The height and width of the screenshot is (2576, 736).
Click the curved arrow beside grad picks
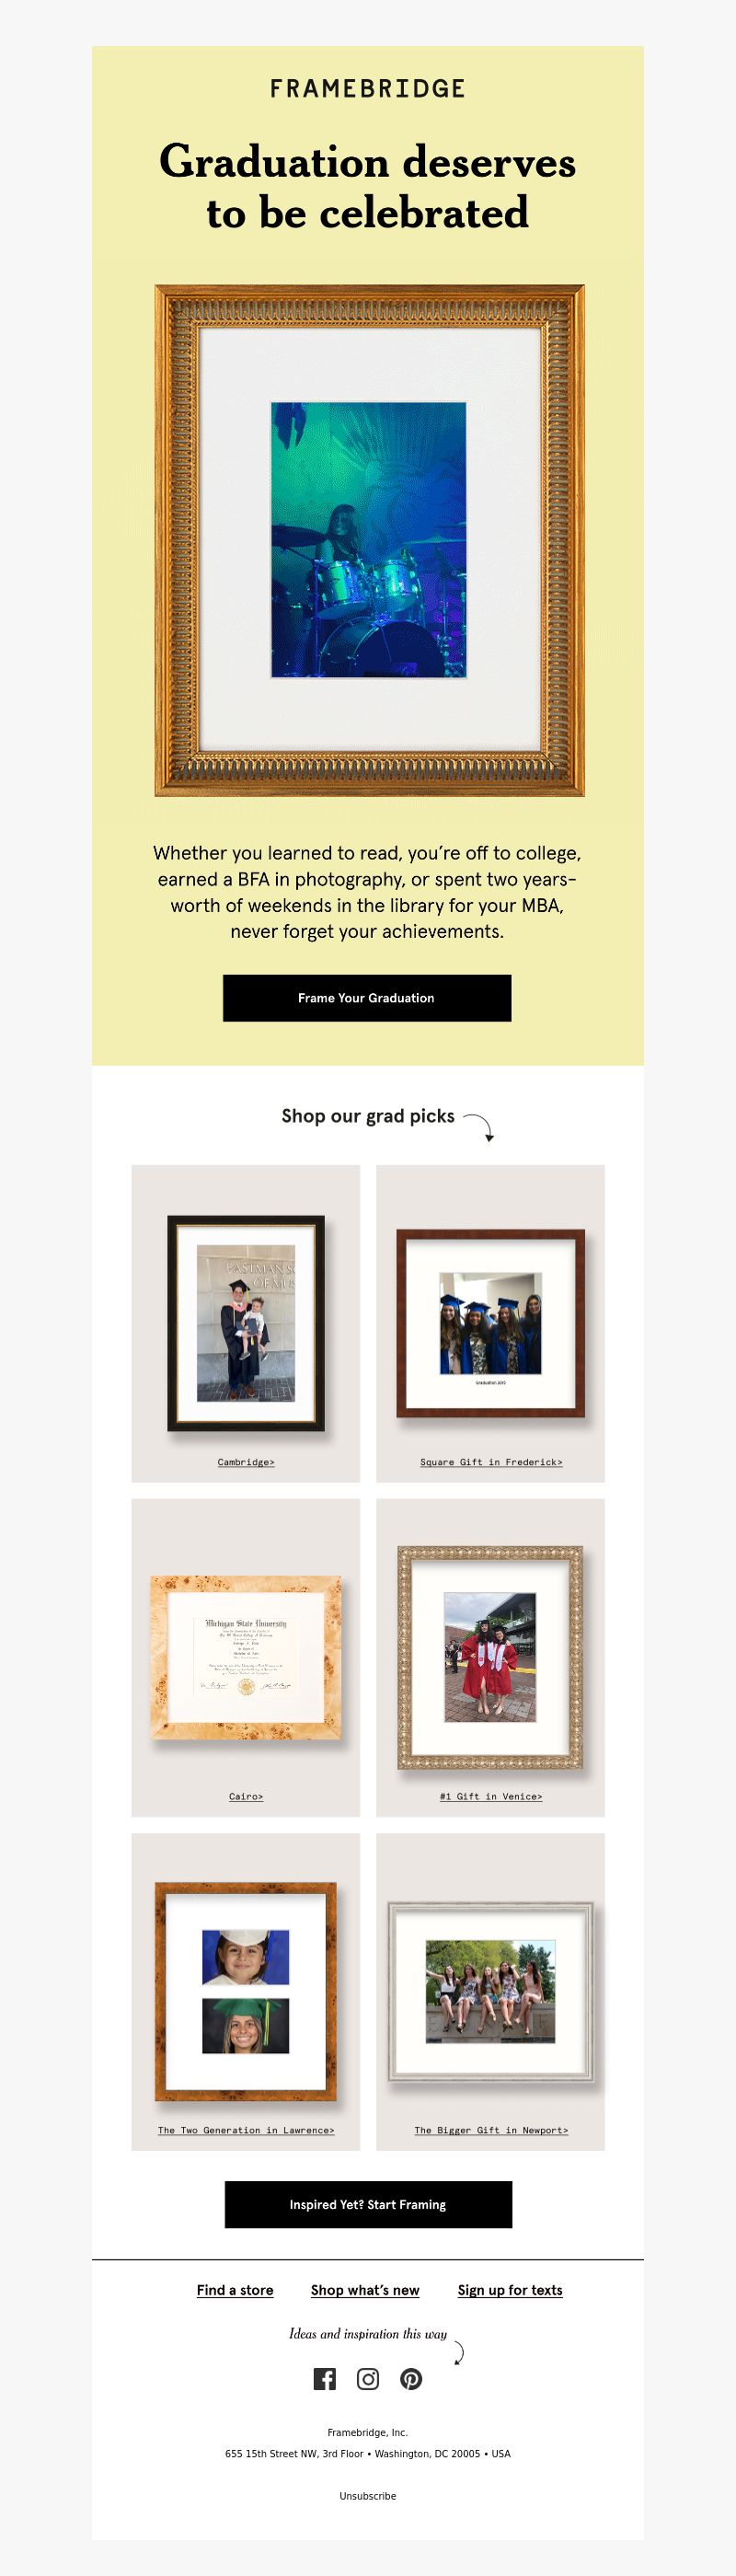point(480,1127)
